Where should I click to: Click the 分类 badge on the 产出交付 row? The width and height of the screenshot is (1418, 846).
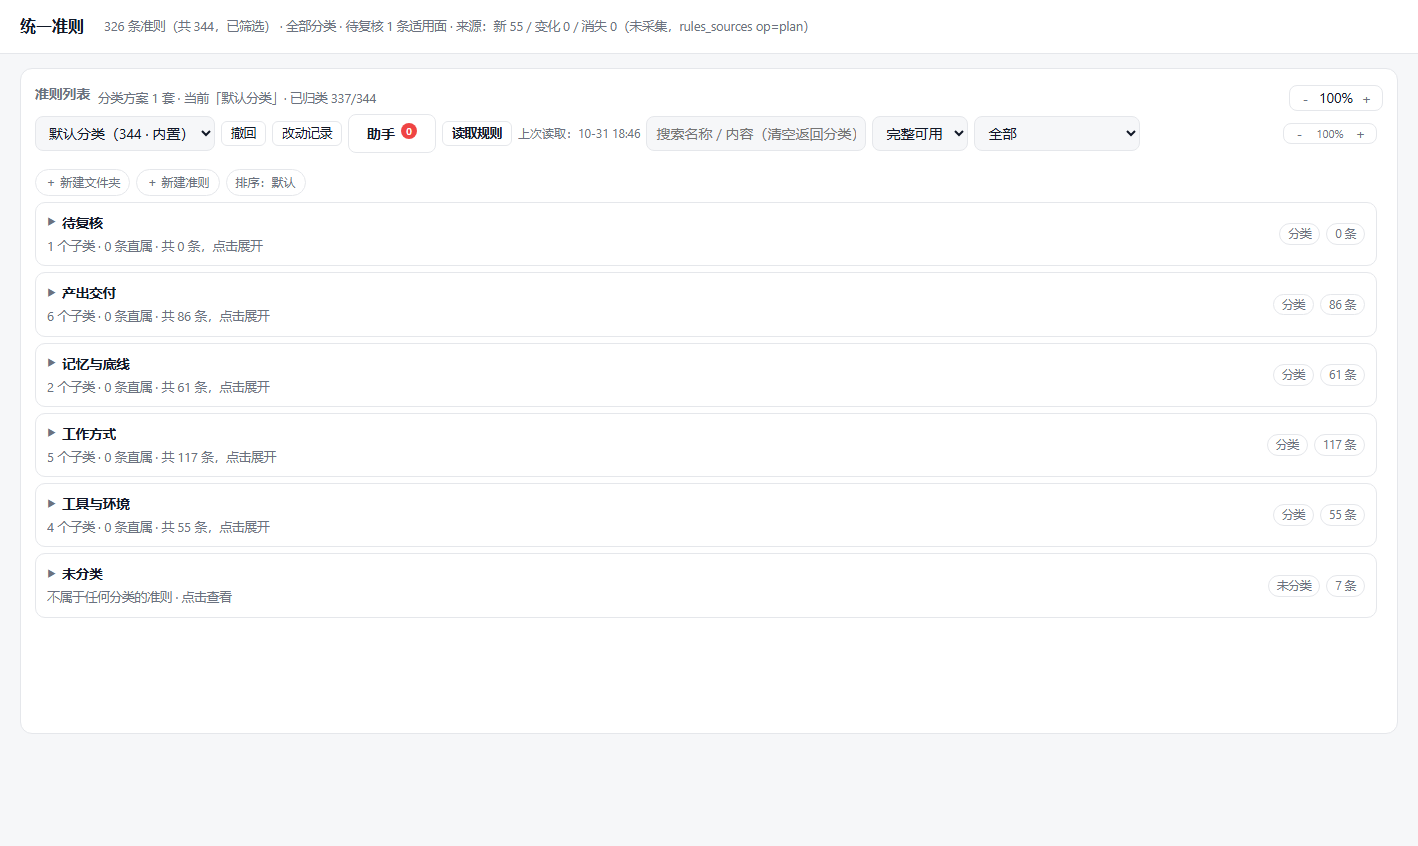click(1294, 304)
